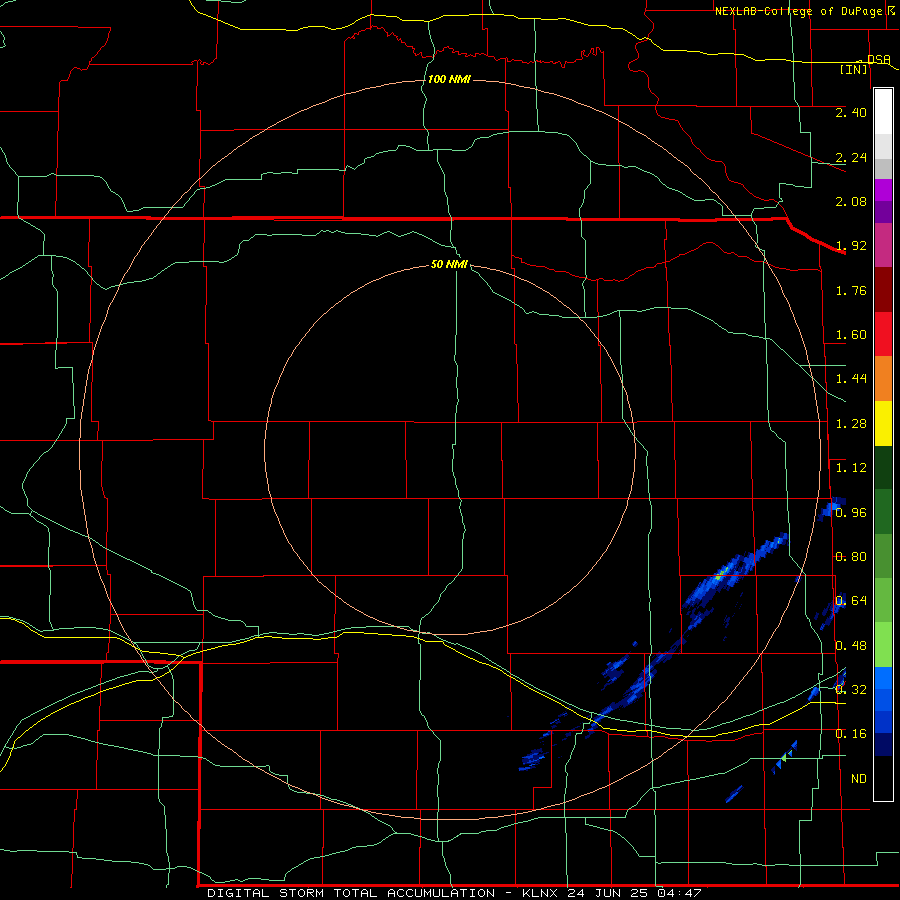Click the 2.08 legend value
900x900 pixels.
point(851,201)
